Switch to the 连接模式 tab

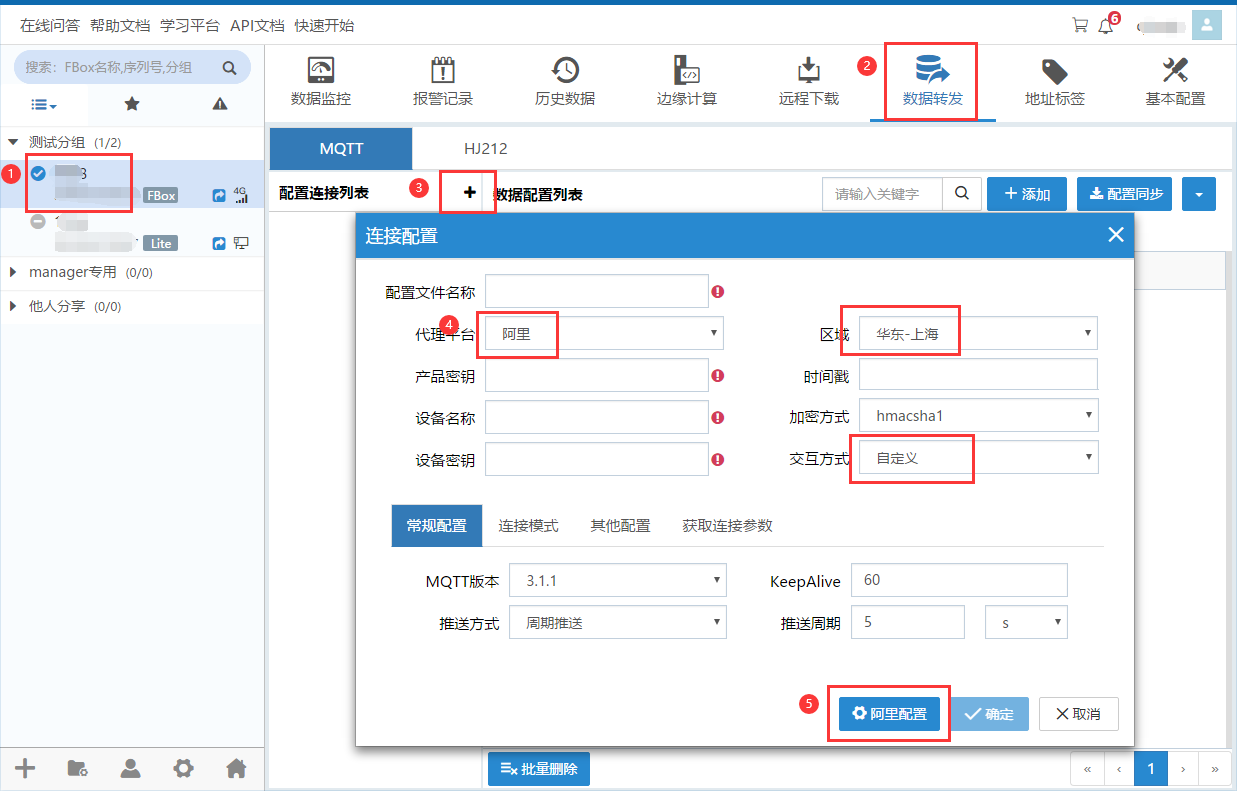528,526
